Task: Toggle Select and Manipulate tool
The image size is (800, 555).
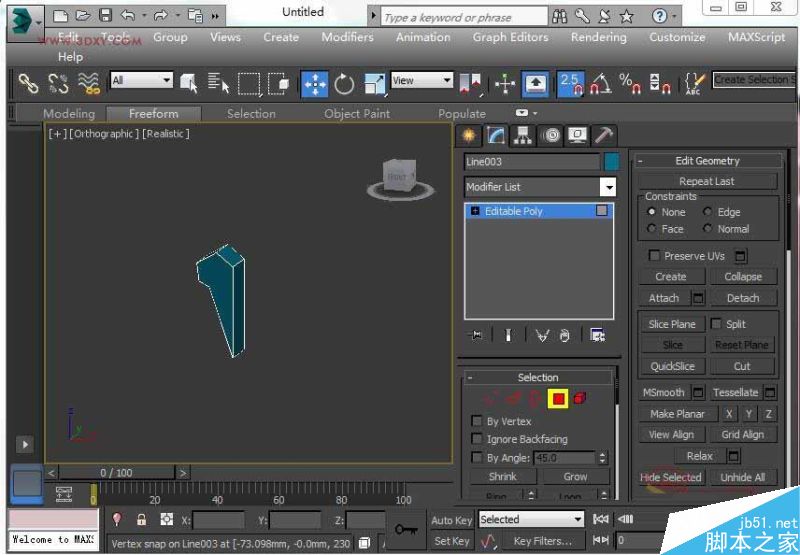Action: (x=505, y=84)
